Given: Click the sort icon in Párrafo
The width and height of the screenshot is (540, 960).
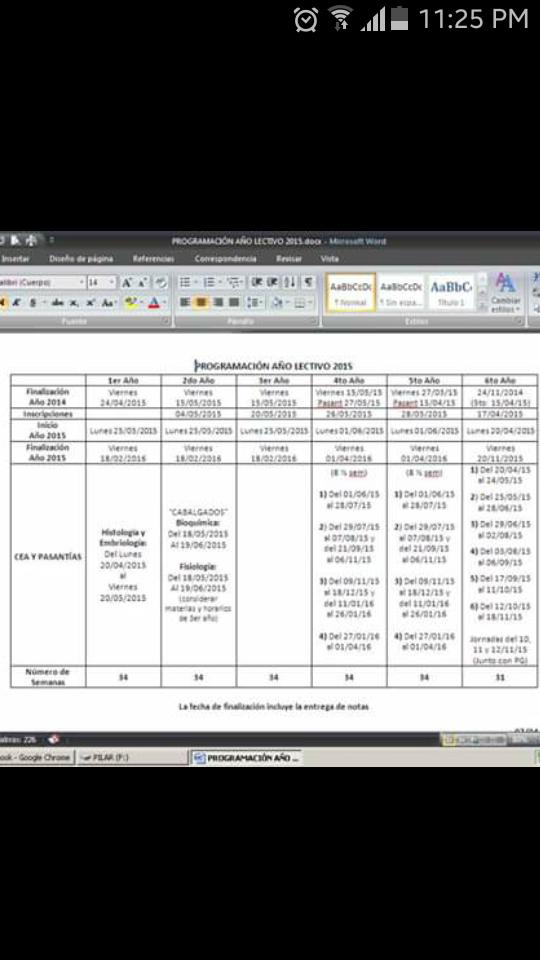Looking at the screenshot, I should pos(290,282).
